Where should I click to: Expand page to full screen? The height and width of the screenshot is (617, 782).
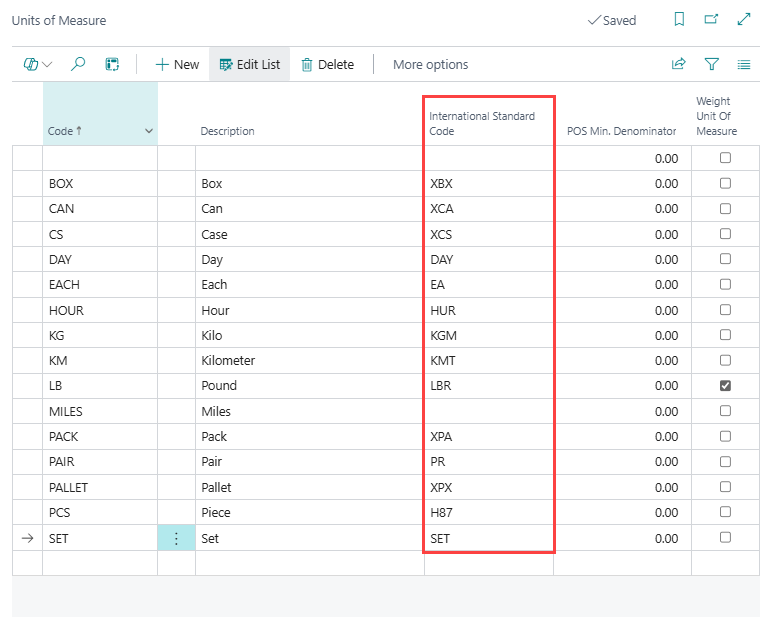pos(743,19)
